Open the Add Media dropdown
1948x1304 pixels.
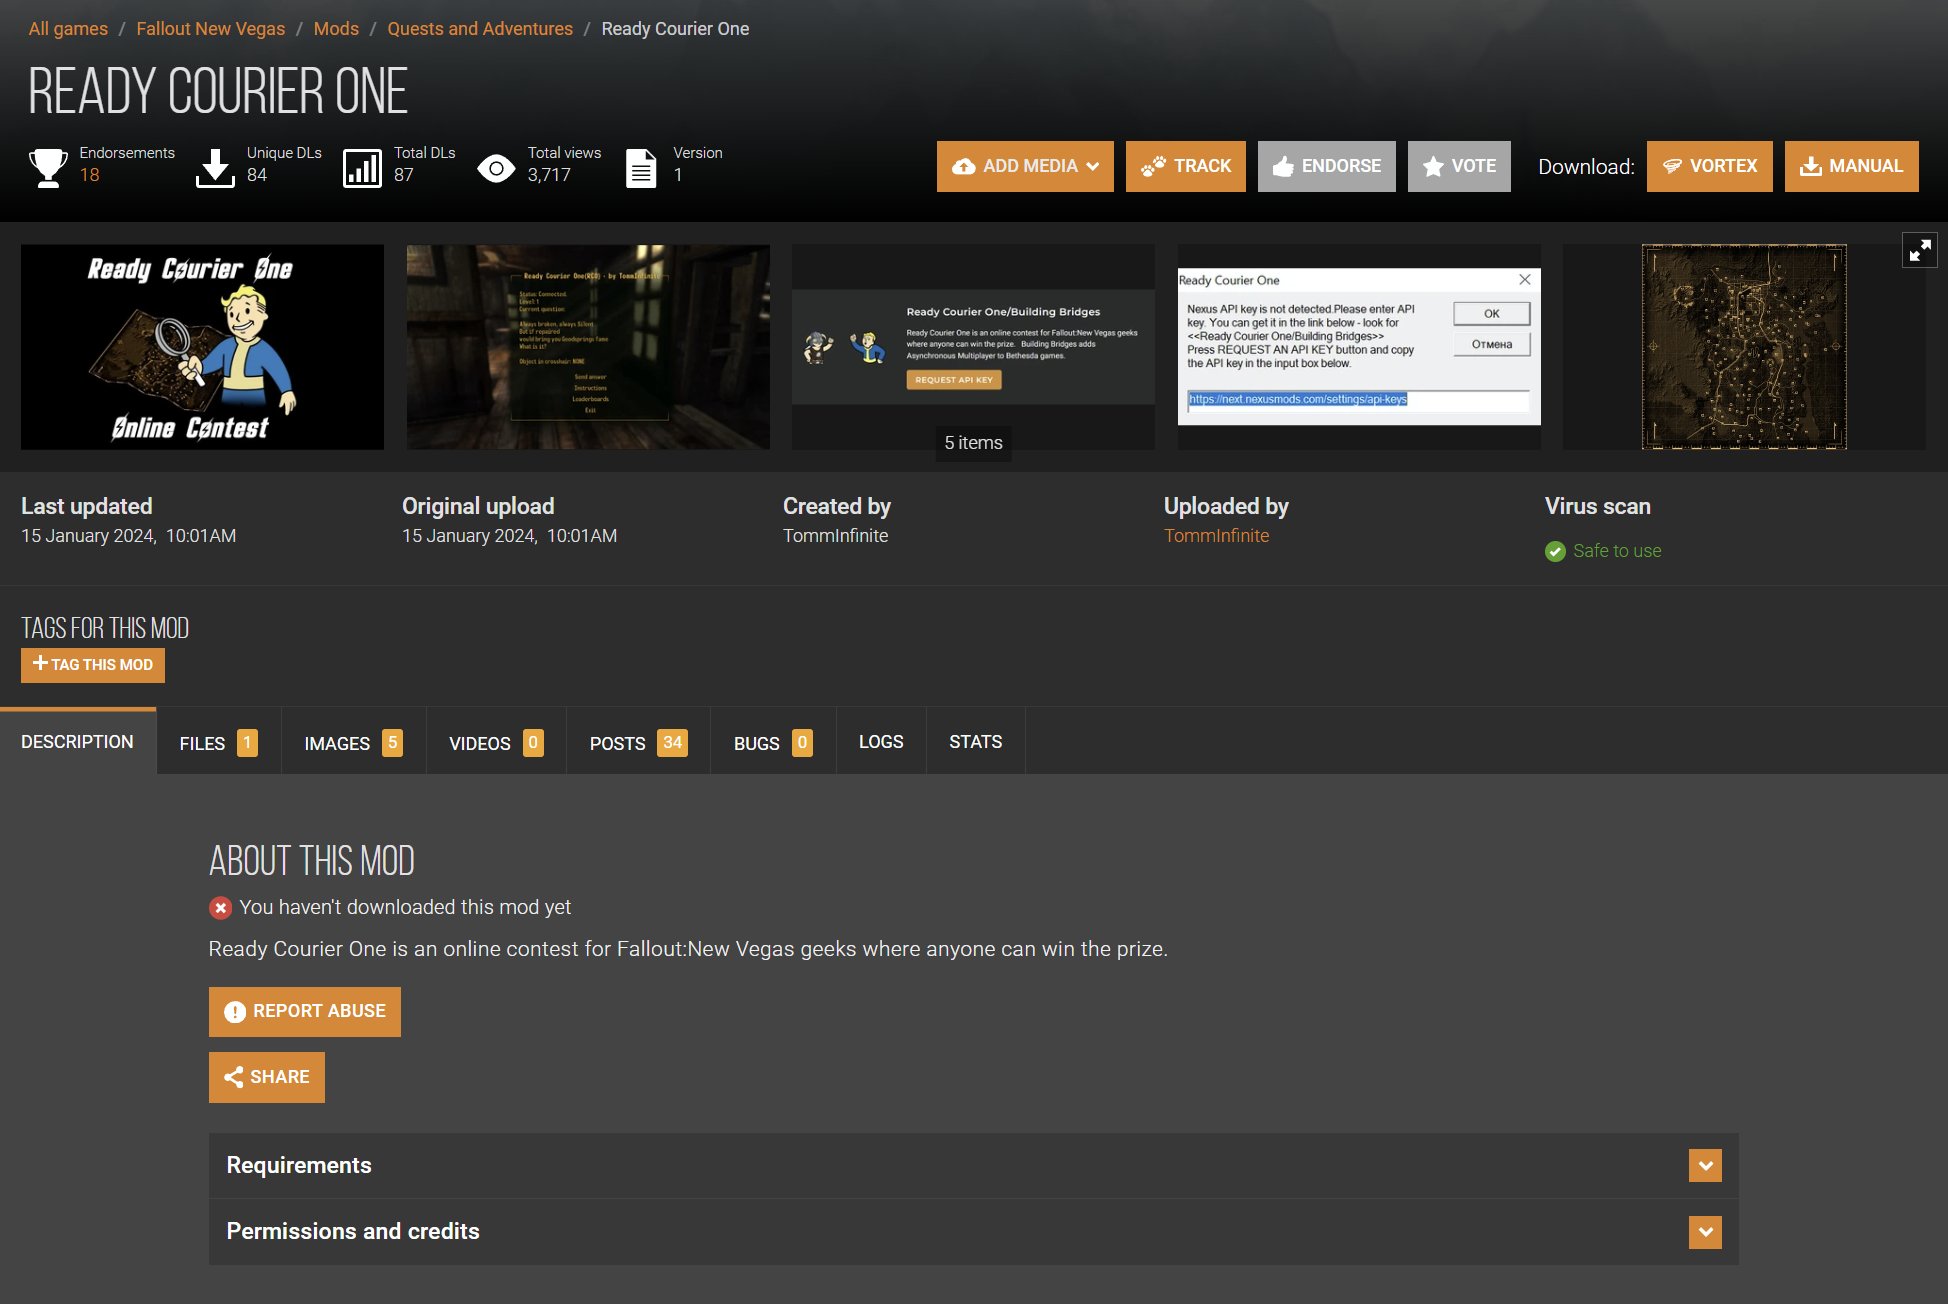pos(1025,166)
